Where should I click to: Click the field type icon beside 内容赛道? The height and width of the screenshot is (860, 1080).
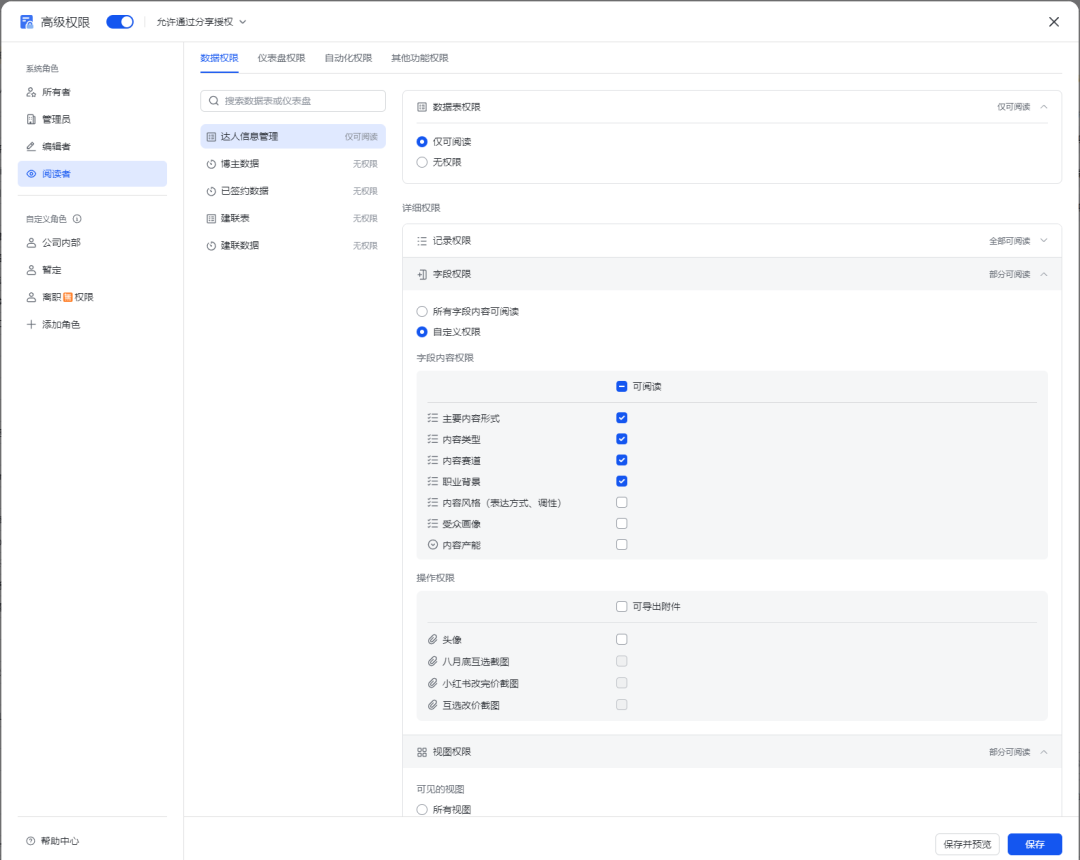[x=433, y=460]
